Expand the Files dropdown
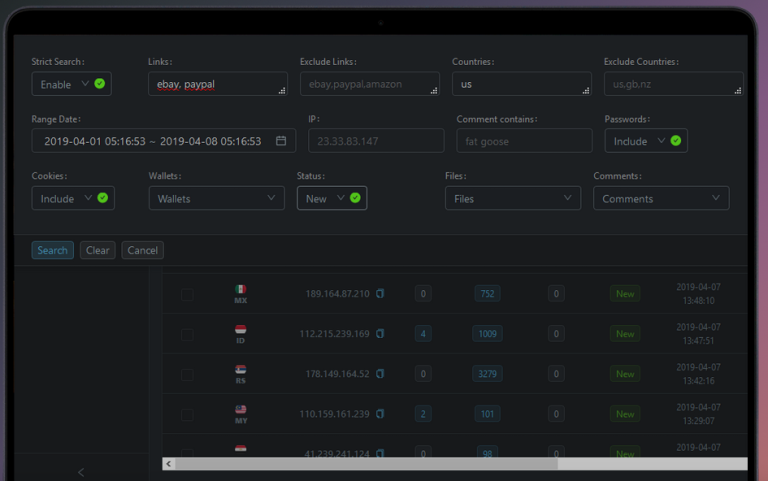This screenshot has height=481, width=768. 513,198
